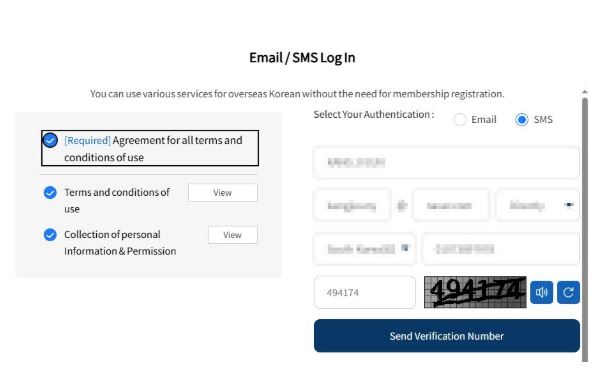Screen dimensions: 602x374
Task: View Collection of personal Information & Permission
Action: point(233,235)
